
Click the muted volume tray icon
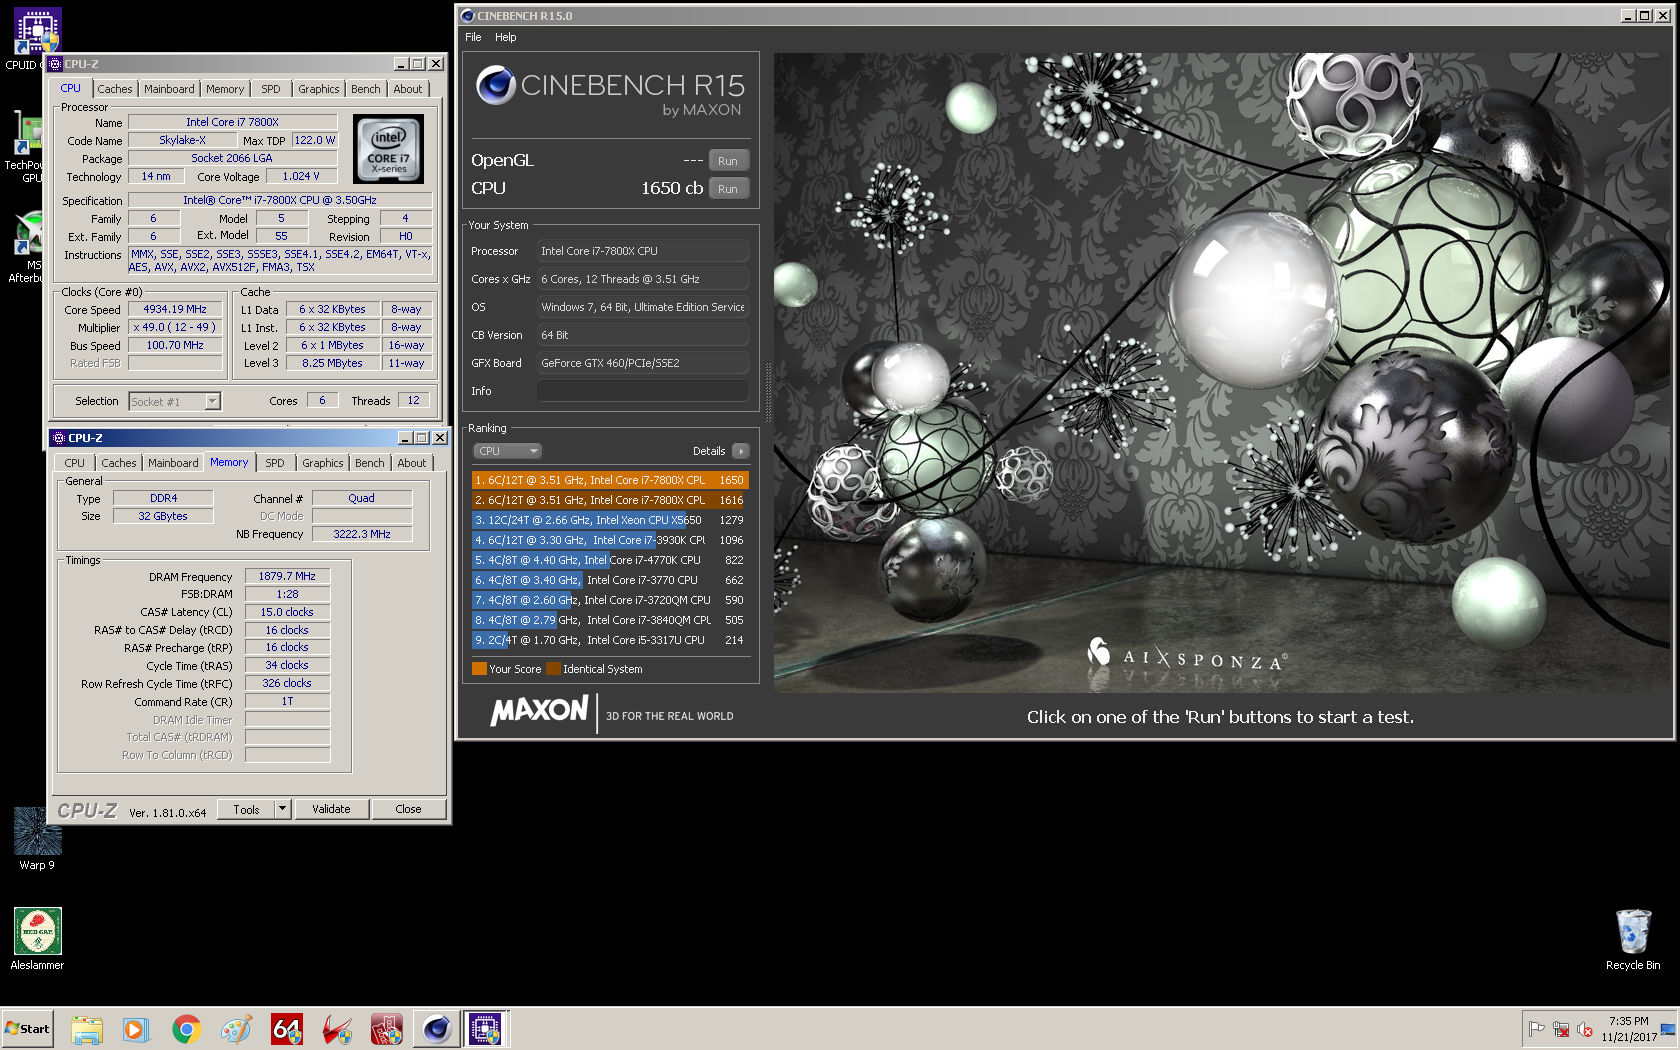point(1585,1029)
